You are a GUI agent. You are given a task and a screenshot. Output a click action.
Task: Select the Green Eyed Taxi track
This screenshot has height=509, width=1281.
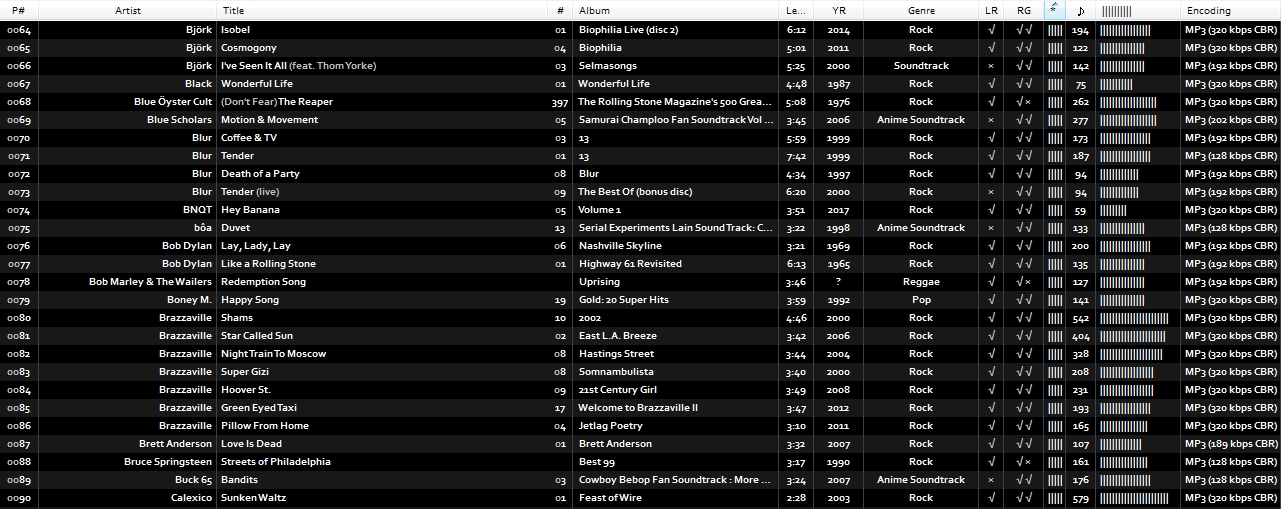(x=259, y=408)
